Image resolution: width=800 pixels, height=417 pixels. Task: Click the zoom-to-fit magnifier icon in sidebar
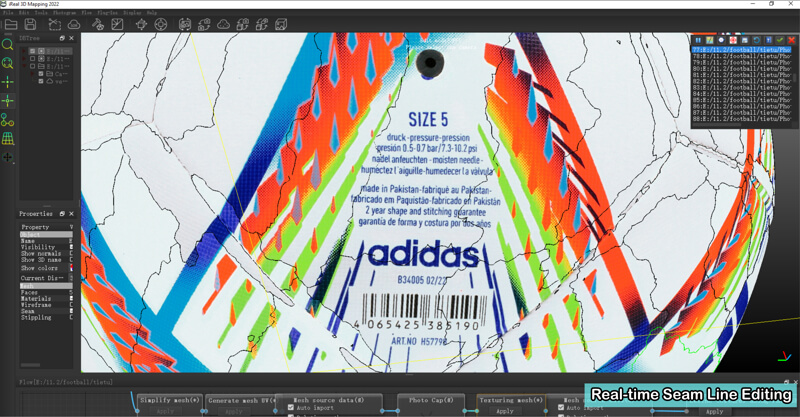tap(8, 63)
